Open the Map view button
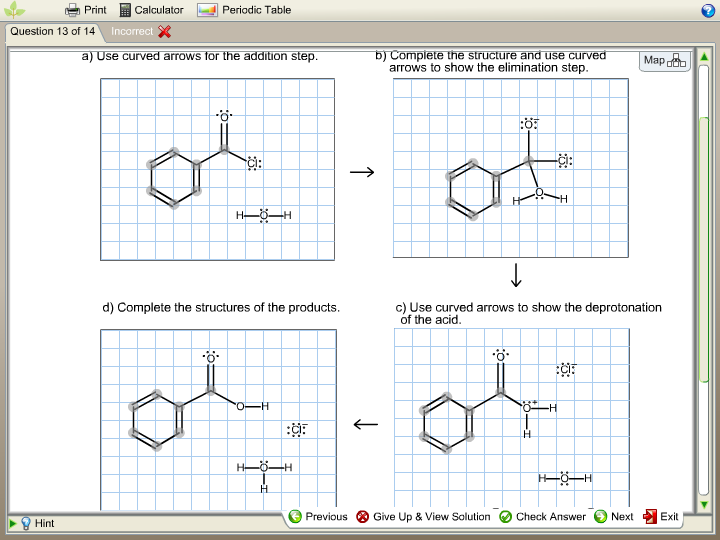720x540 pixels. pos(664,61)
